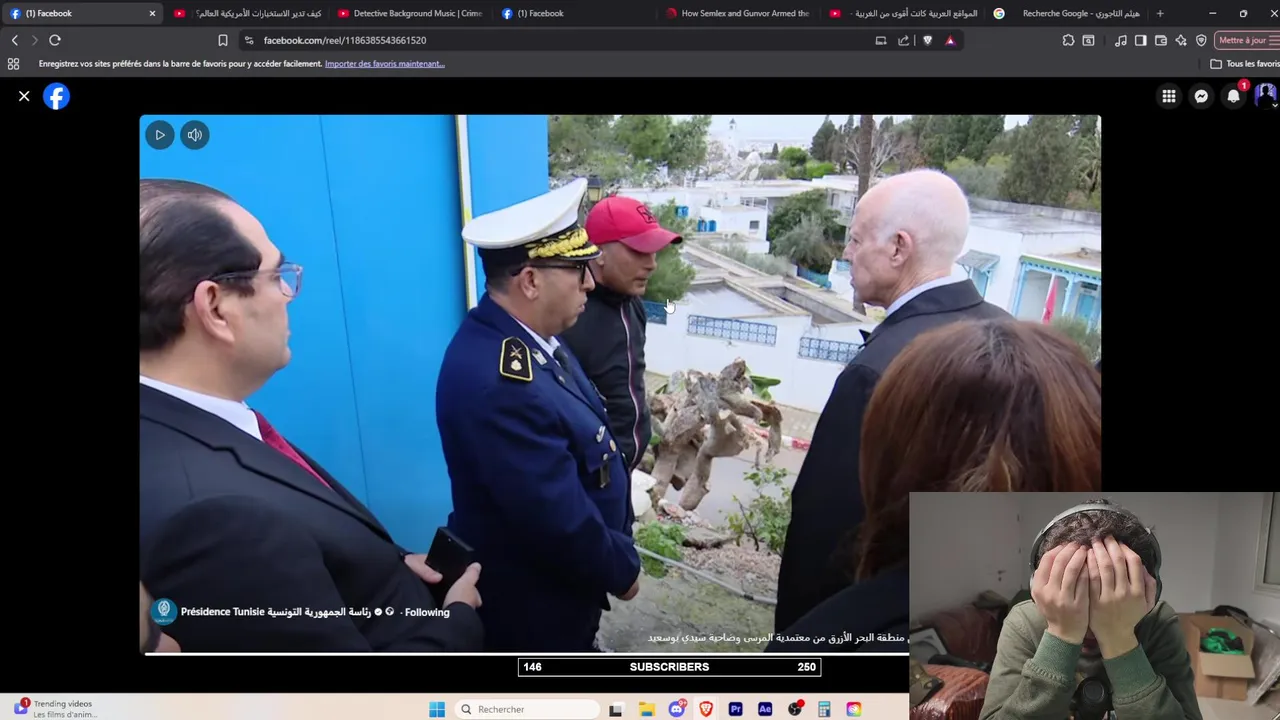The image size is (1280, 720).
Task: Mute the reel audio
Action: coord(195,135)
